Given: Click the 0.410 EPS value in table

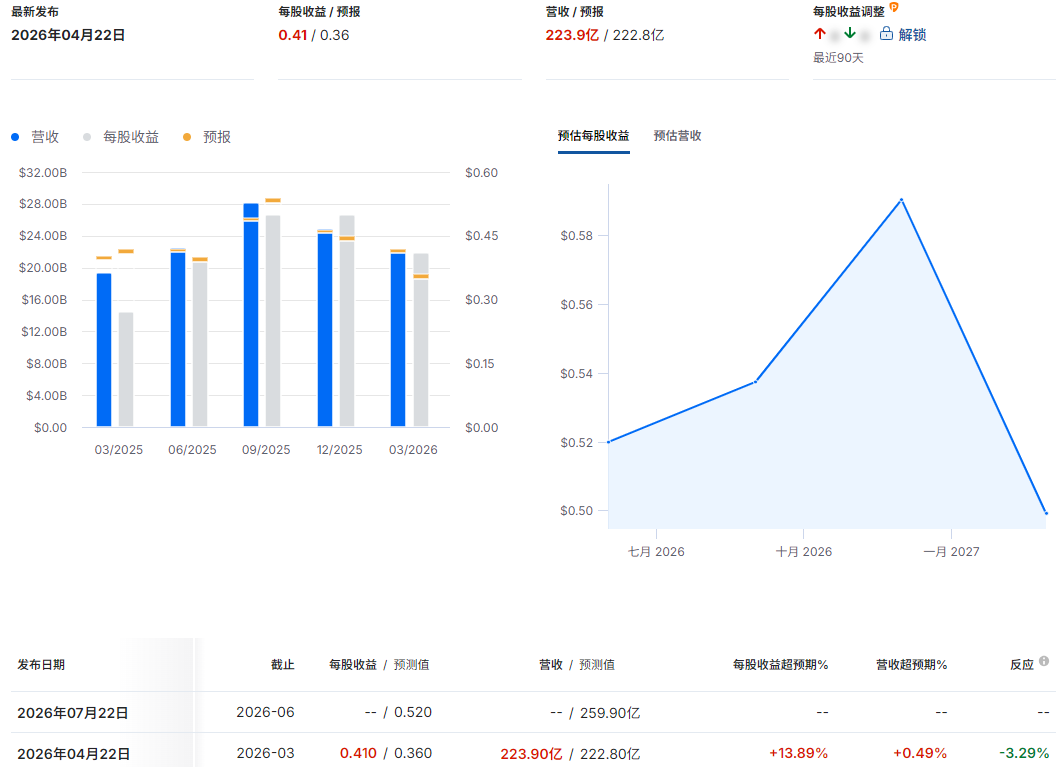Looking at the screenshot, I should pos(358,753).
